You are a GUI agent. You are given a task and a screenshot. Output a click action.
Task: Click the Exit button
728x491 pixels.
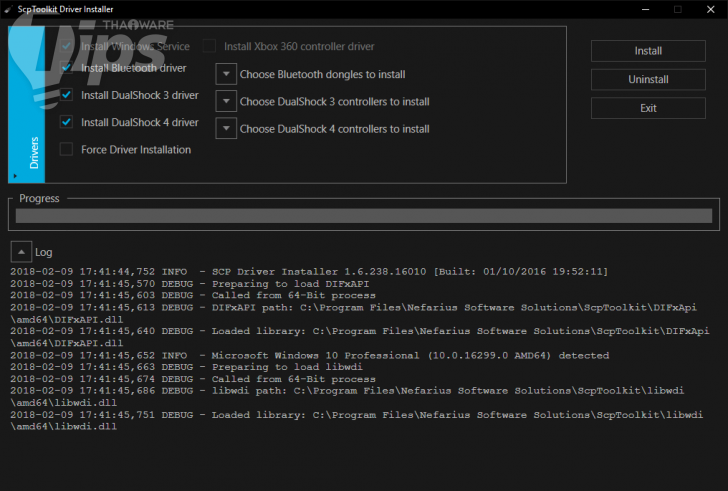coord(648,108)
